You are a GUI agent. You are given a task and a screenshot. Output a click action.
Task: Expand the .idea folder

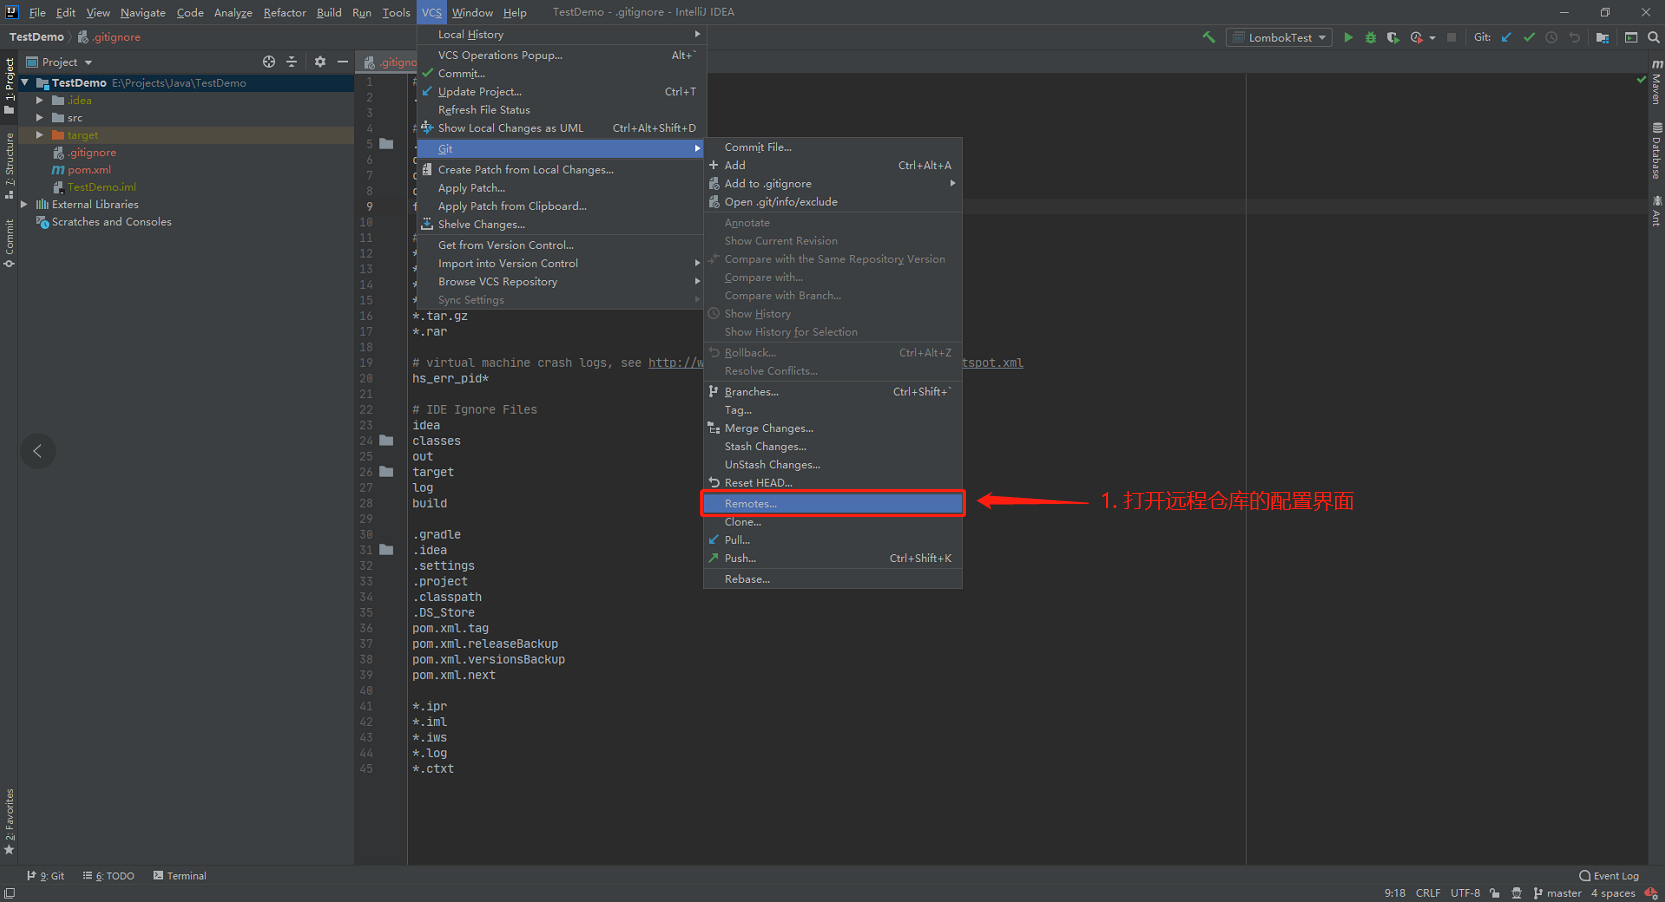point(39,100)
